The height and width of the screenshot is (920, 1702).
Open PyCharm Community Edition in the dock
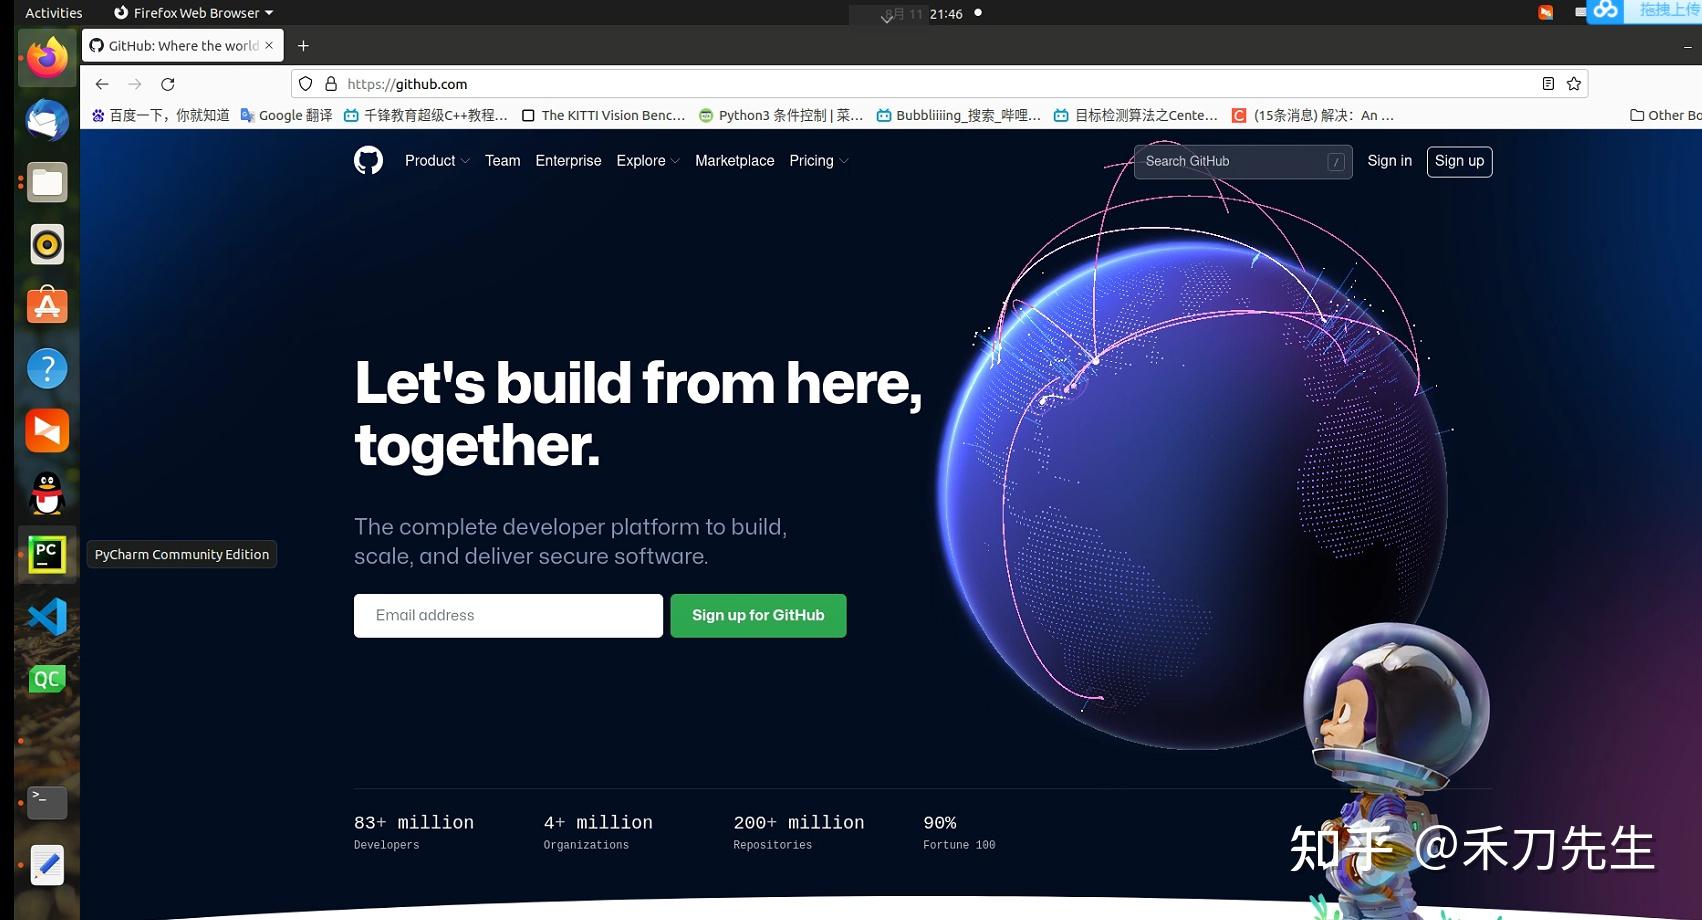(47, 555)
